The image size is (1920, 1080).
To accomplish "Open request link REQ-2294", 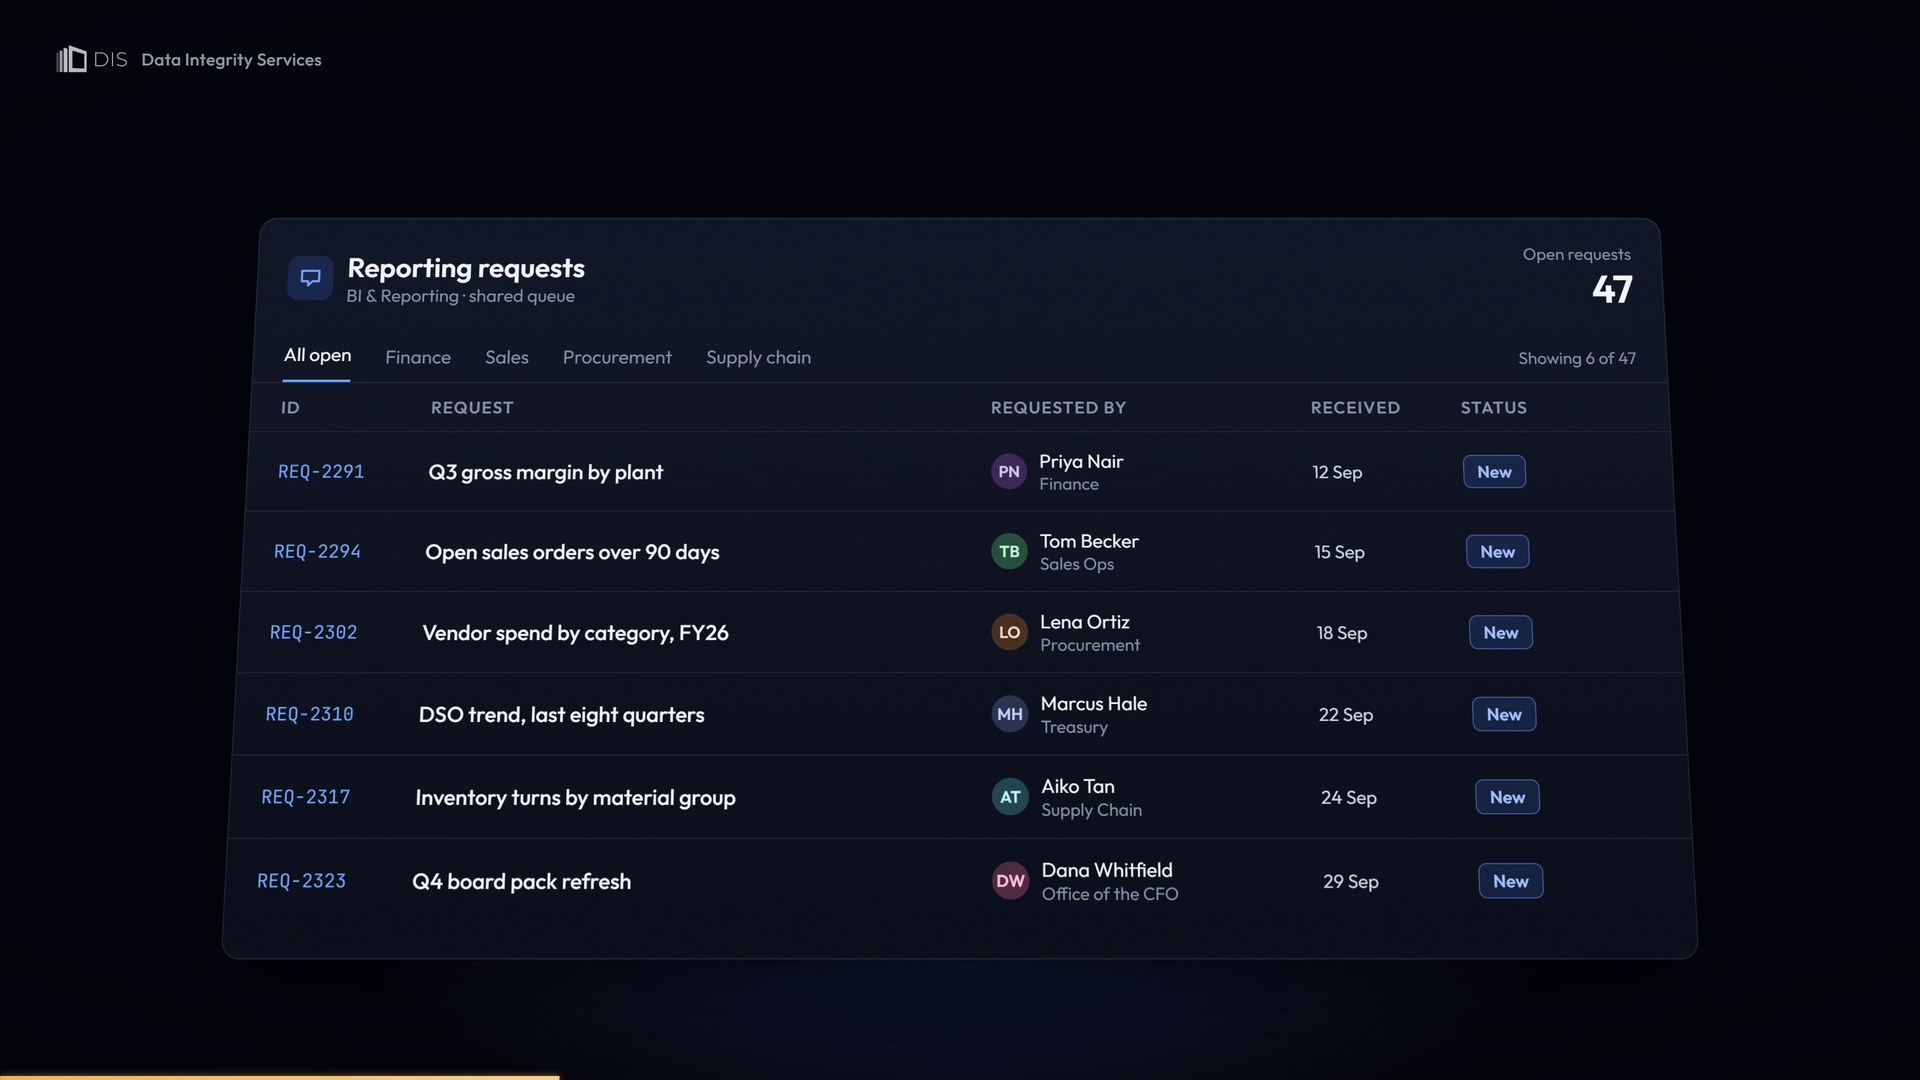I will (317, 552).
